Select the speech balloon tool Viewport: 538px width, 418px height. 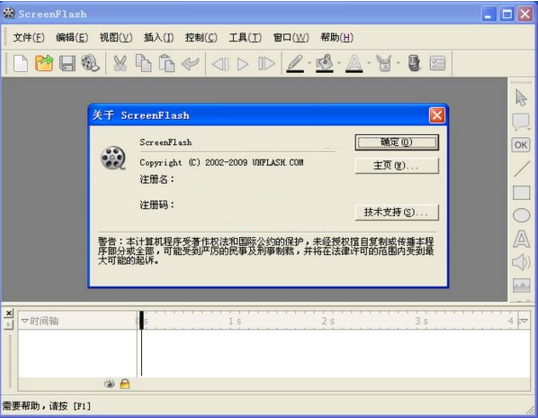tap(521, 122)
